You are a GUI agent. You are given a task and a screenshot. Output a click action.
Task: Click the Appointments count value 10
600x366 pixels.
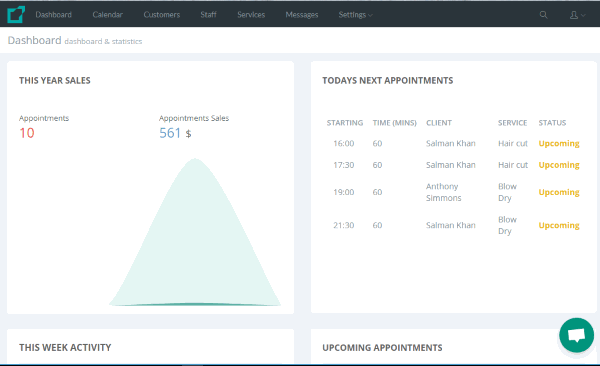[x=27, y=133]
